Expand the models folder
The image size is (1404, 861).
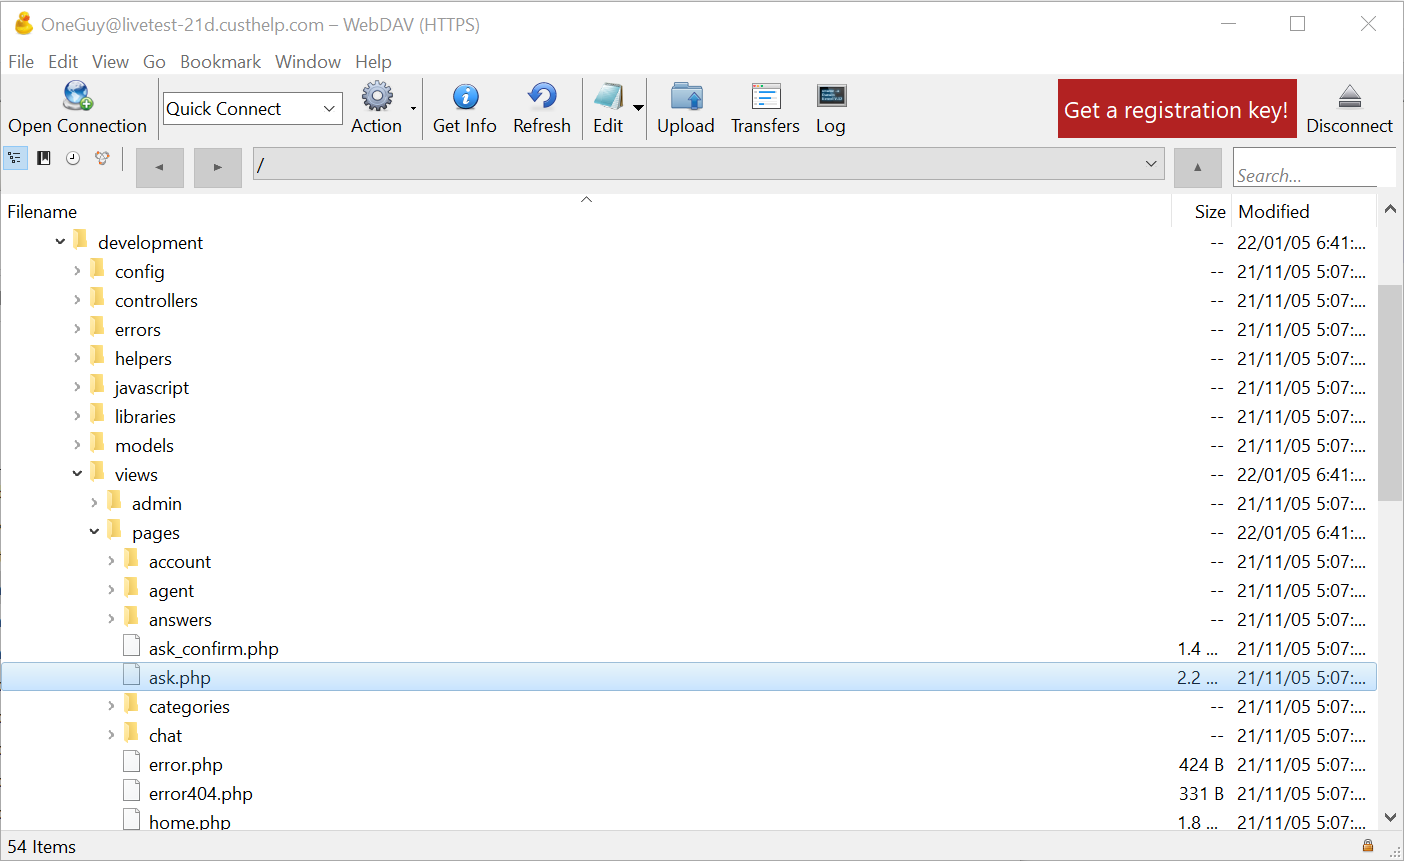pos(77,445)
